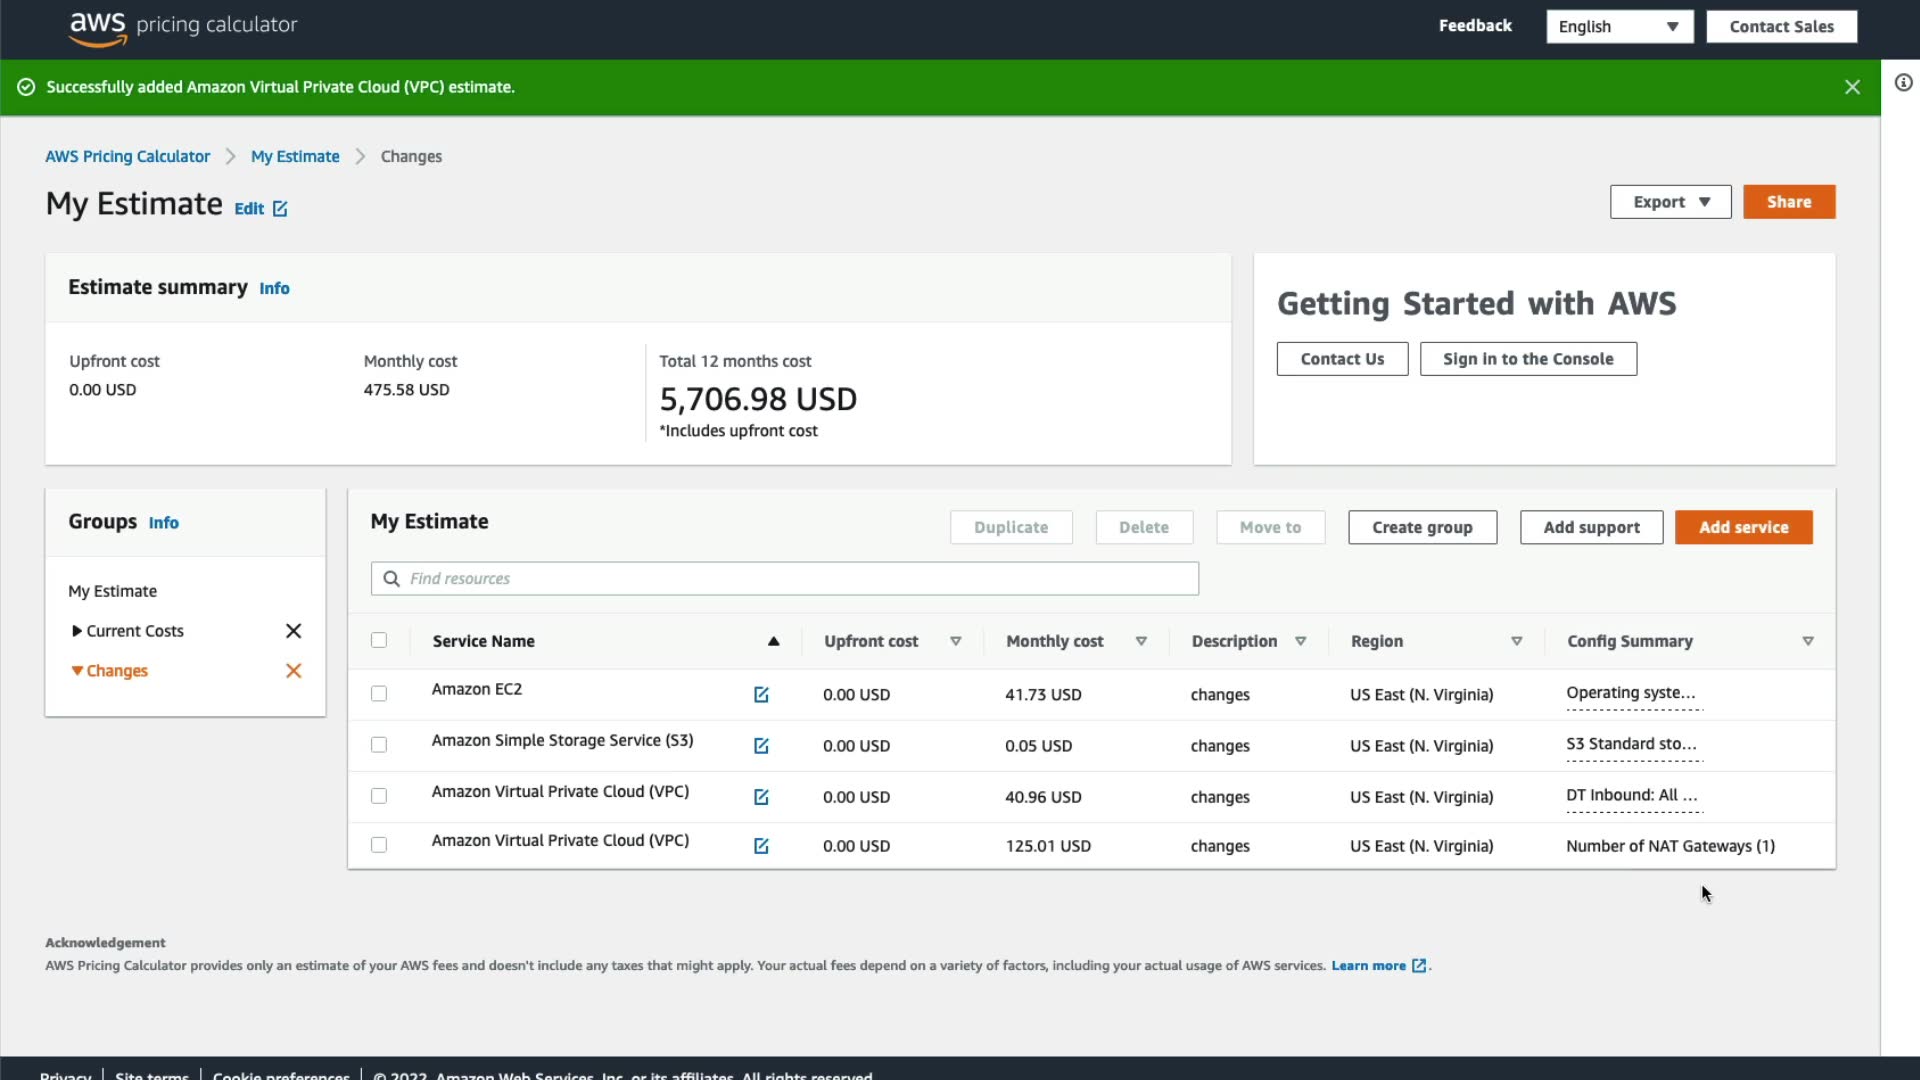Click the edit icon for Amazon EC2

pos(761,695)
